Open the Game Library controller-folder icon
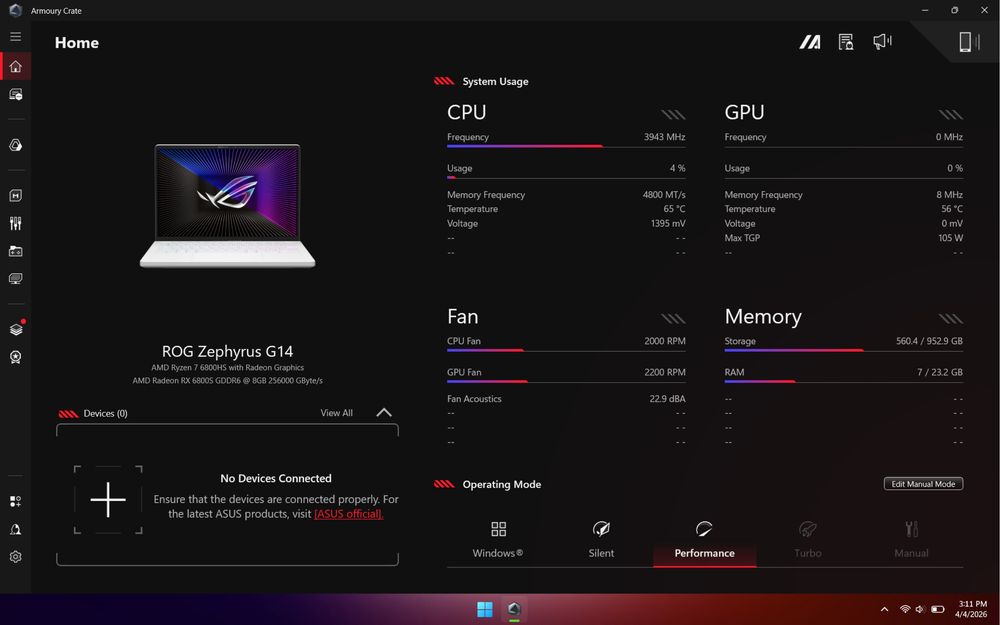1000x625 pixels. click(16, 251)
